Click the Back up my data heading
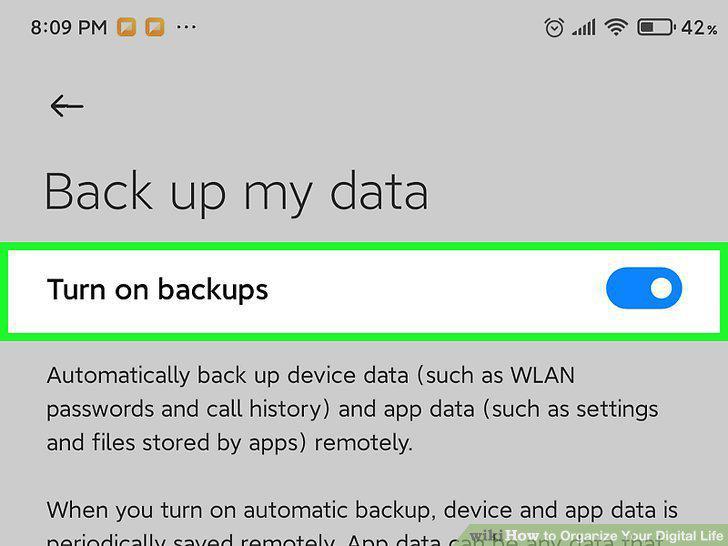This screenshot has width=728, height=546. [236, 192]
